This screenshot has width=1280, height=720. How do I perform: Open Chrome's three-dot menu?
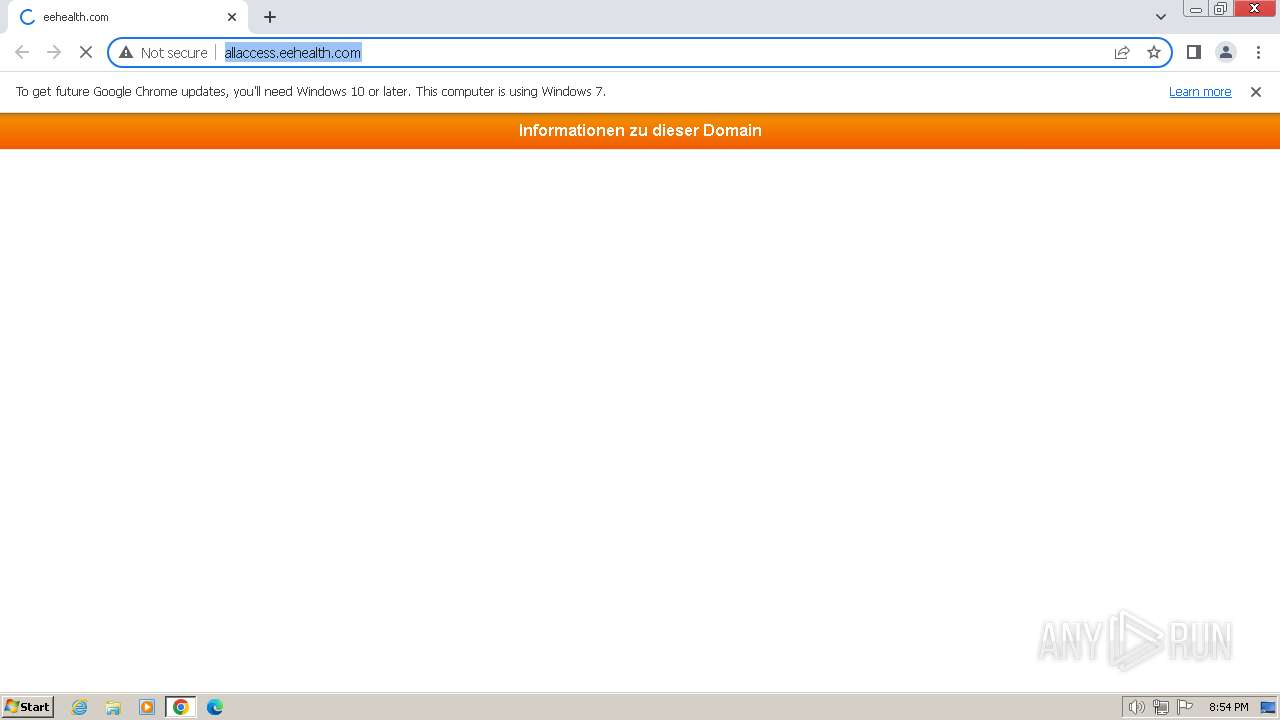pyautogui.click(x=1258, y=52)
